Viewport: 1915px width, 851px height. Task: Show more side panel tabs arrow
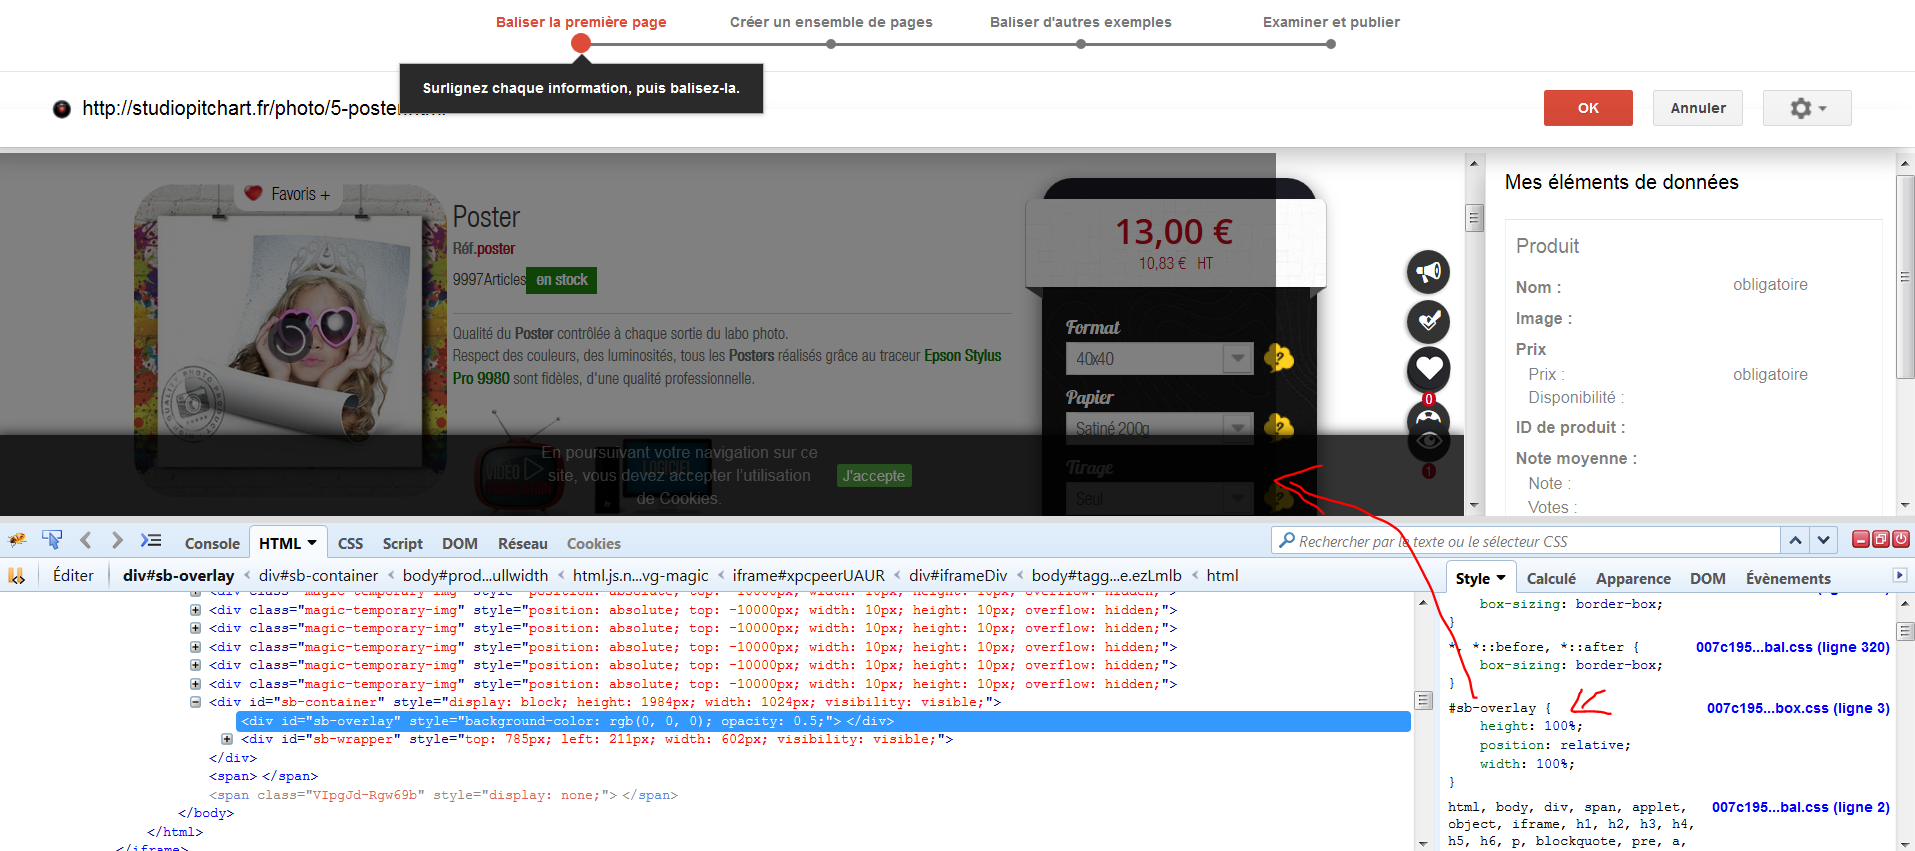pyautogui.click(x=1900, y=575)
